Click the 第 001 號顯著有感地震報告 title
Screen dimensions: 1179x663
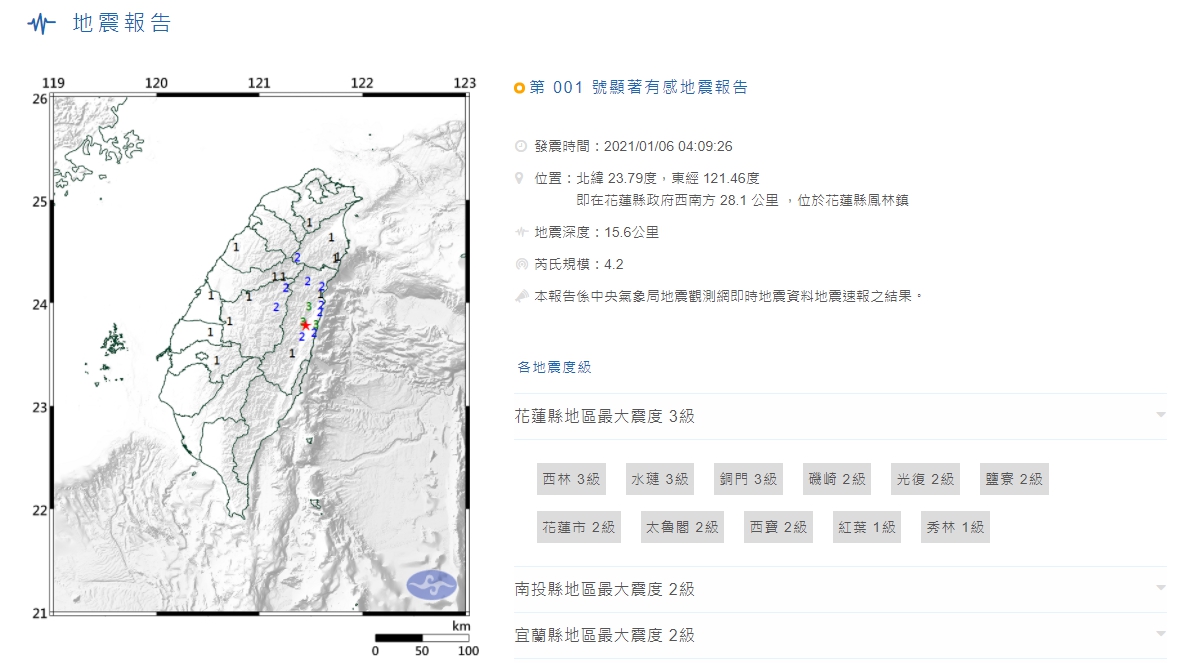[x=638, y=88]
